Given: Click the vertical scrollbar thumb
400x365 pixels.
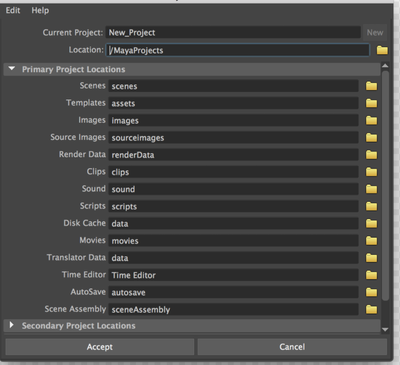Looking at the screenshot, I should point(385,185).
